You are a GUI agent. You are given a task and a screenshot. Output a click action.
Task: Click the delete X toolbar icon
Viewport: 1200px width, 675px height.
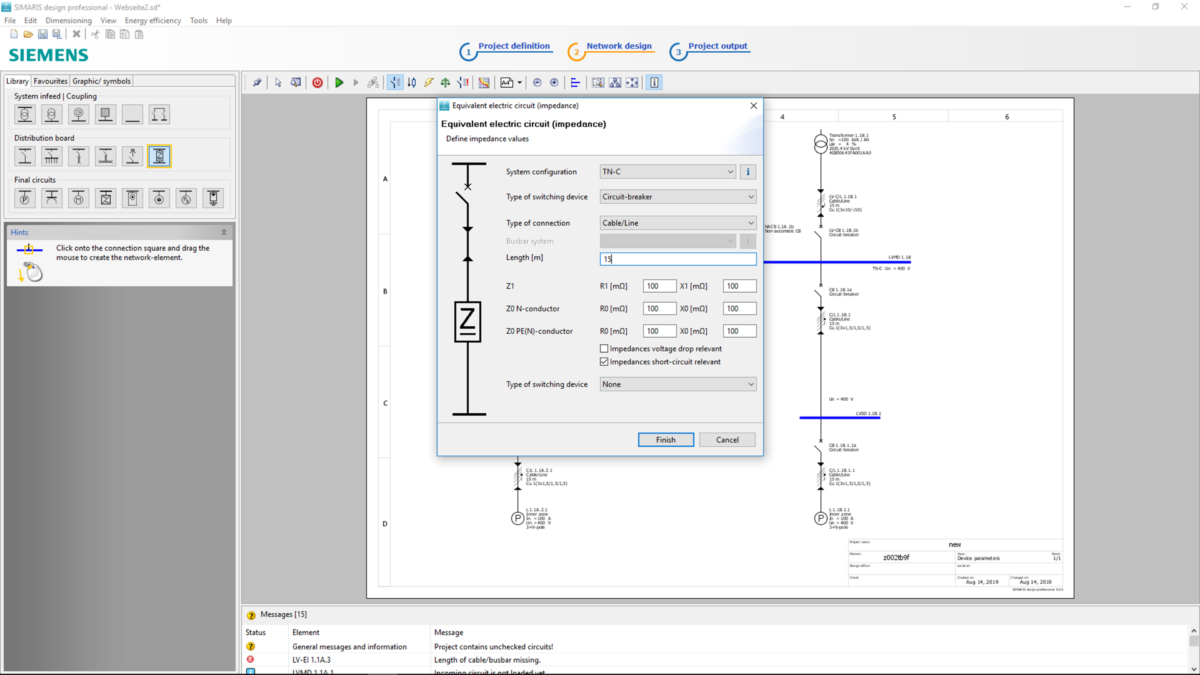click(x=76, y=34)
